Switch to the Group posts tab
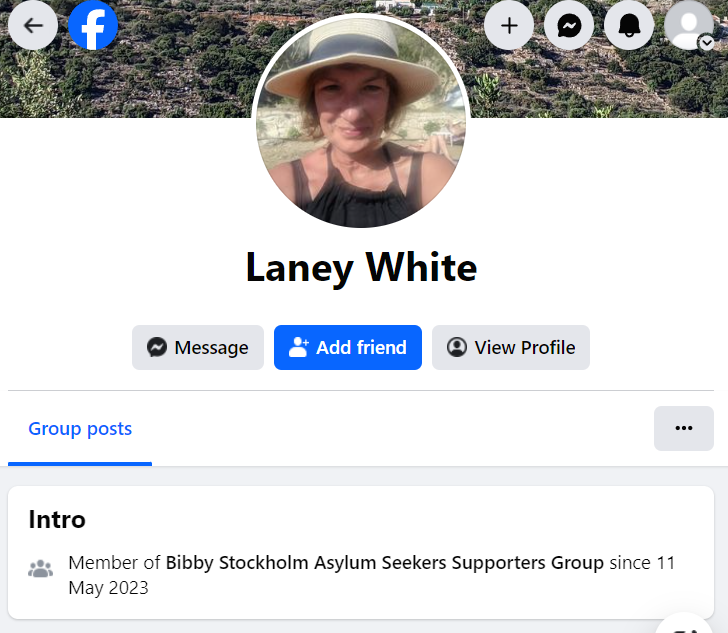 80,429
